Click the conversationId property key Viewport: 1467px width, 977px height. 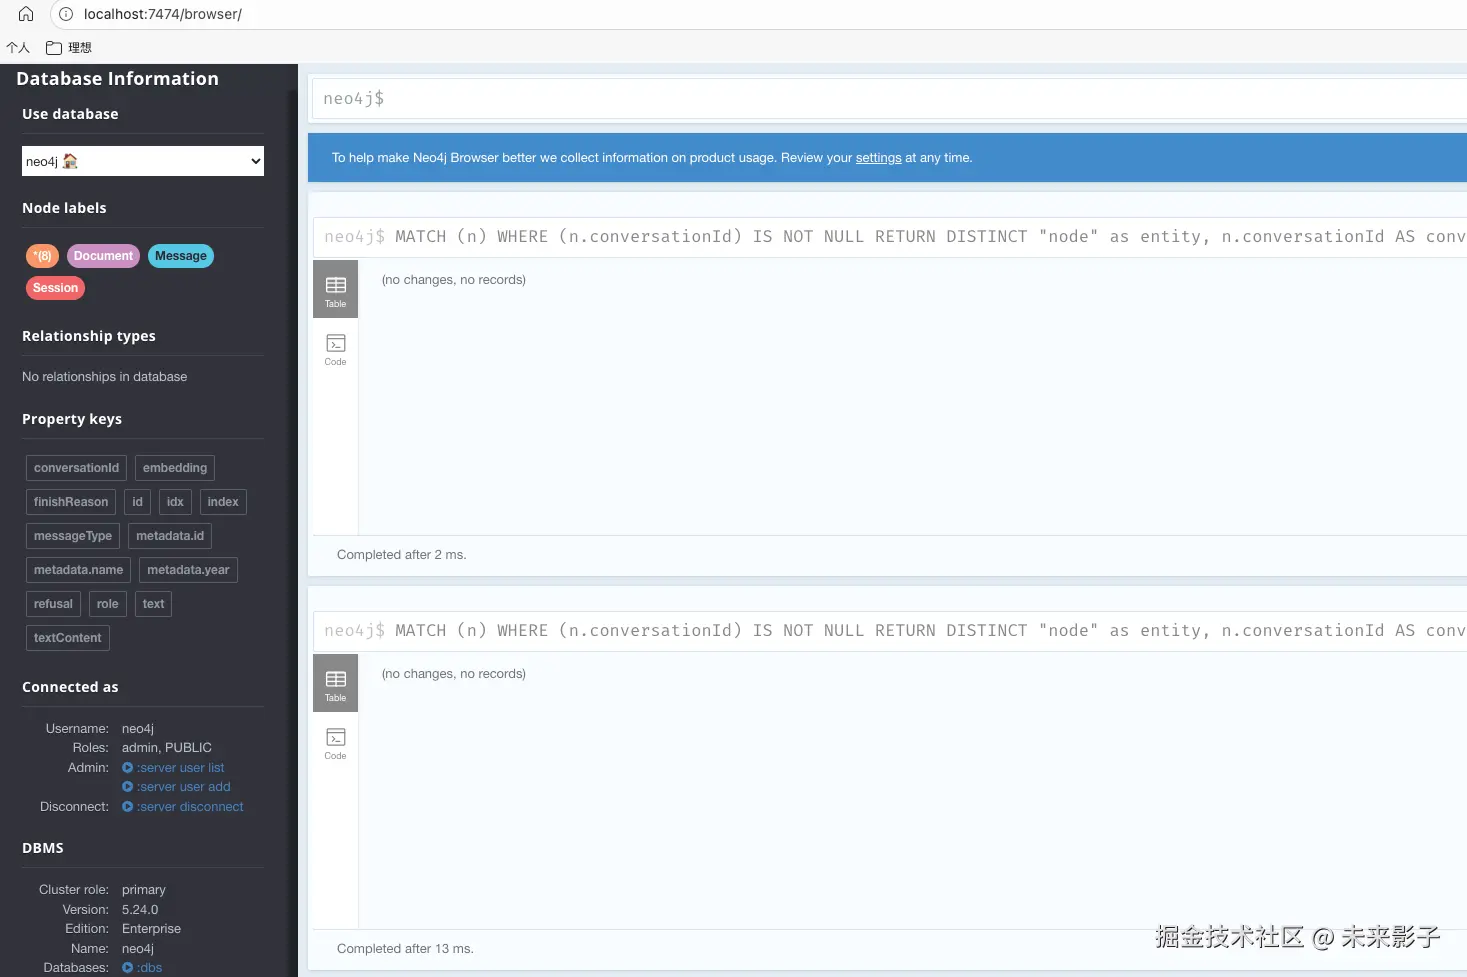tap(76, 468)
